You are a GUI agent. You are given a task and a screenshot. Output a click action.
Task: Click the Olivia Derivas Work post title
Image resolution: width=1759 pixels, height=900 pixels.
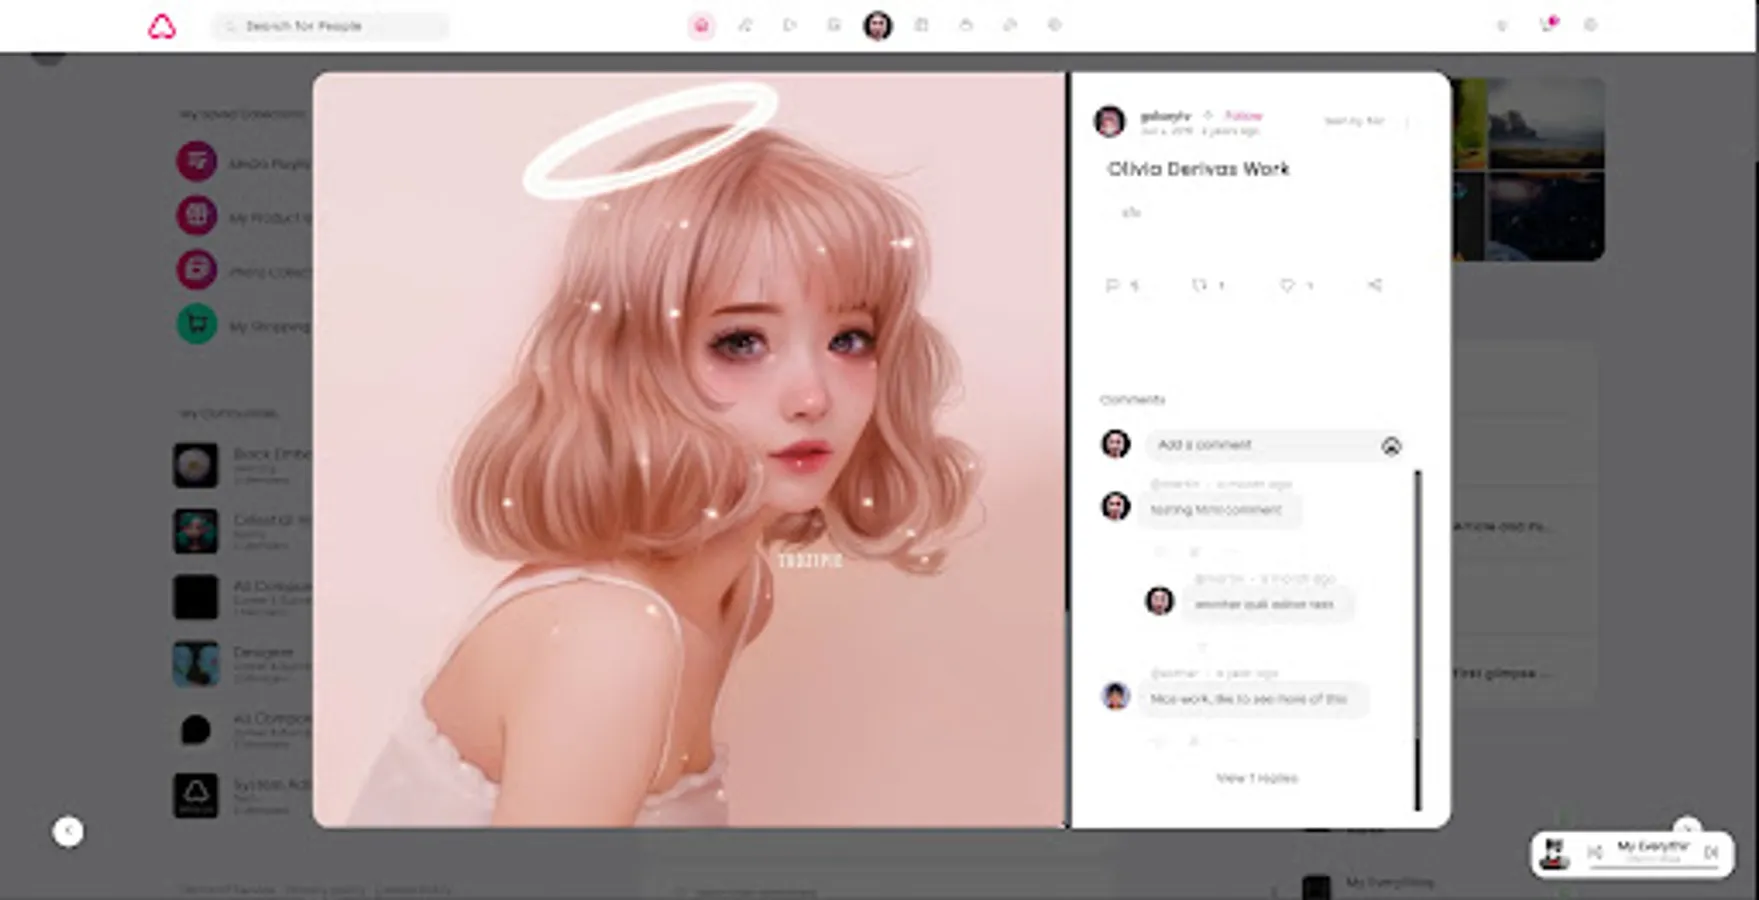coord(1198,169)
